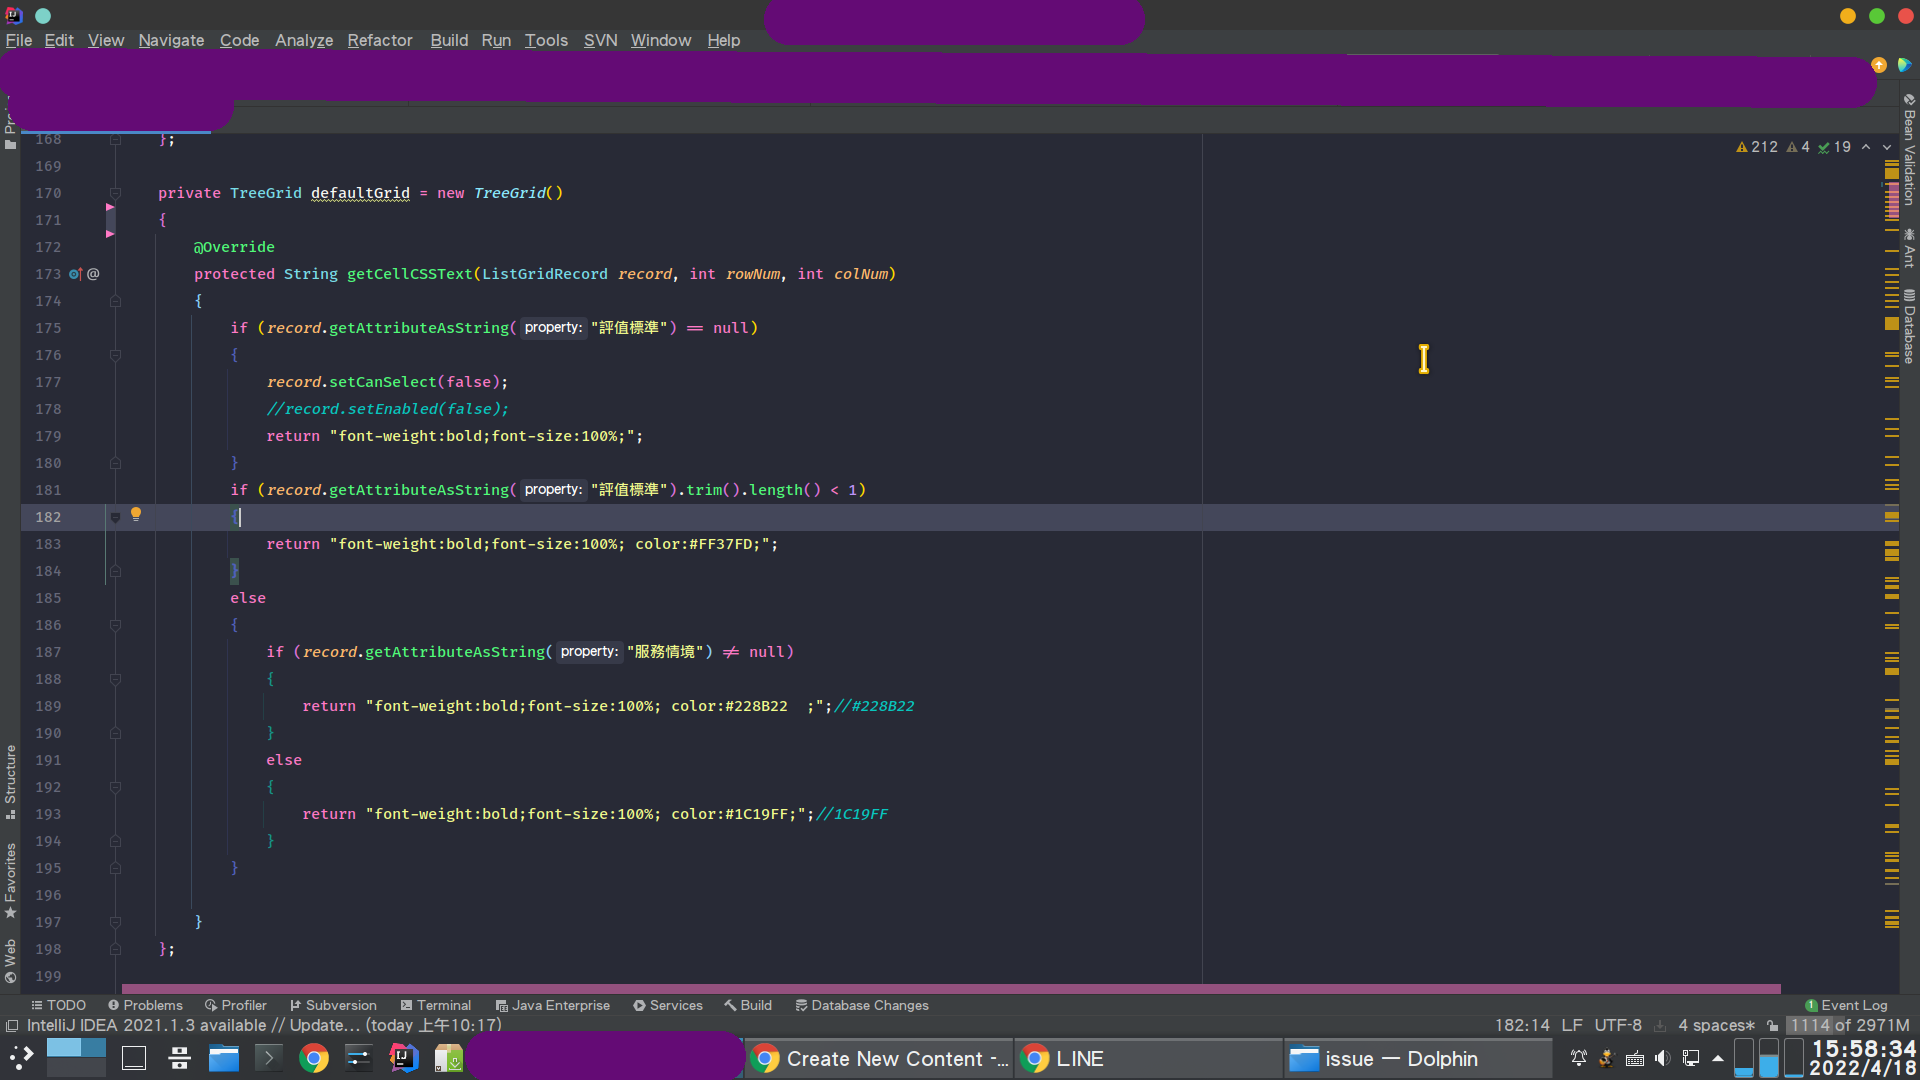1920x1080 pixels.
Task: Change 4 spaces indent setting
Action: [1716, 1025]
